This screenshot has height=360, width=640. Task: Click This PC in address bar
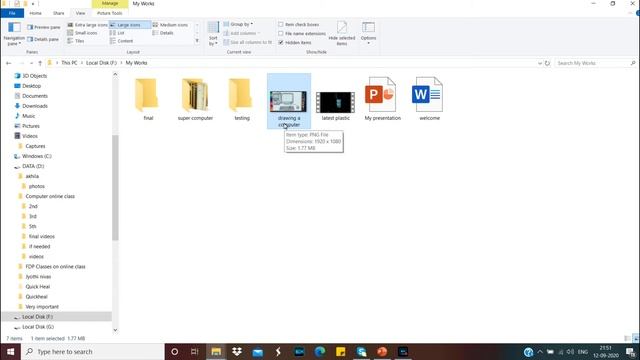click(69, 63)
